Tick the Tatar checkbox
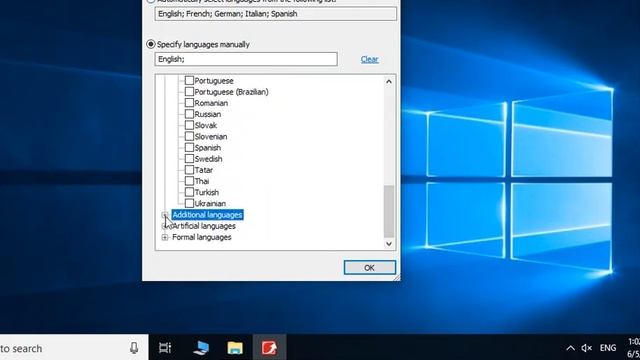Screen dimensions: 640x360 [x=189, y=169]
